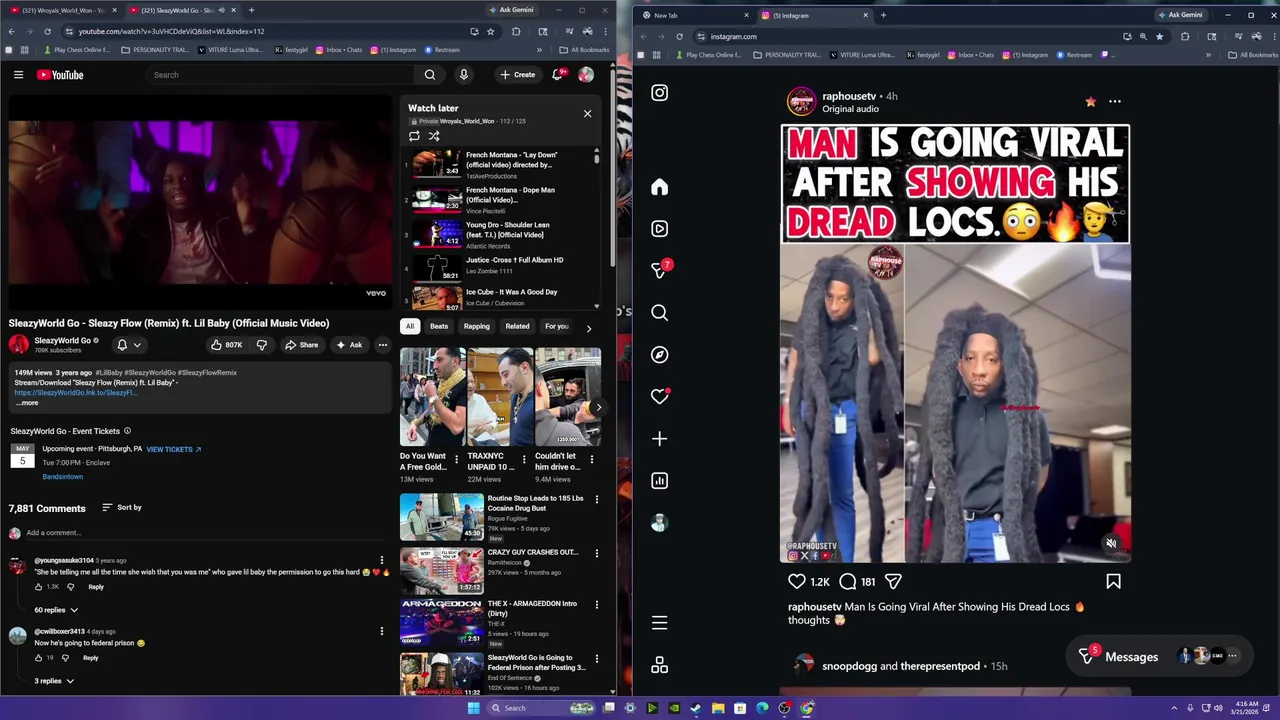Start YouTube voice search with microphone
Screen dimensions: 1280x720
tap(464, 75)
